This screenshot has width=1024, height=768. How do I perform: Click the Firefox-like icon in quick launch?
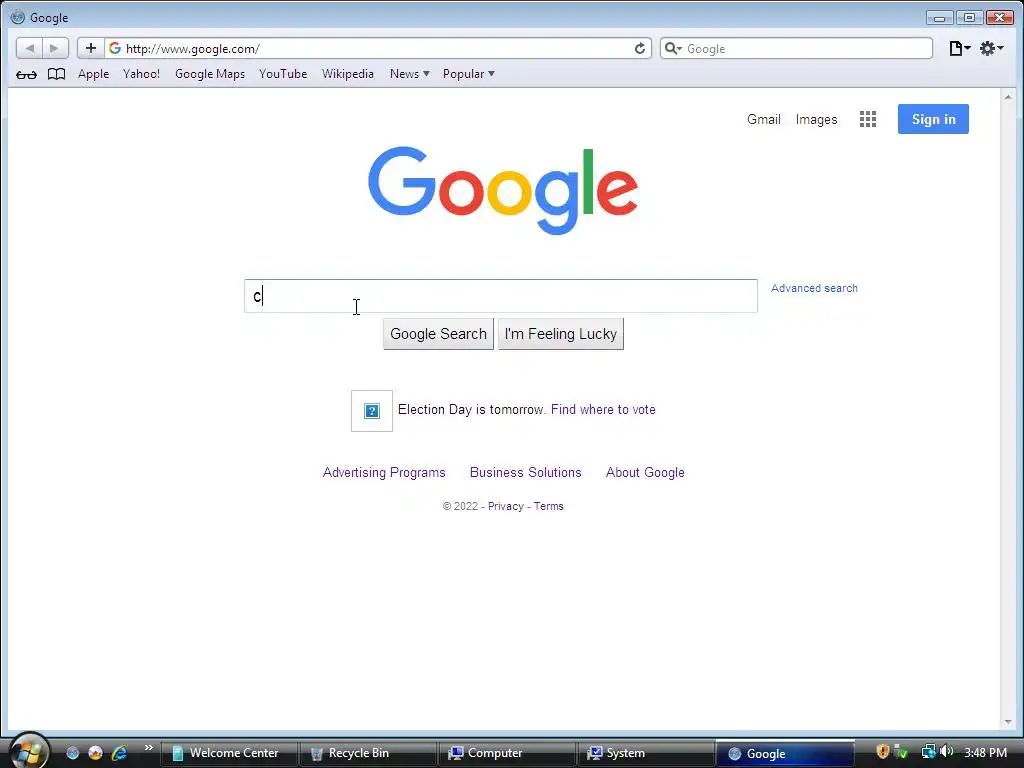tap(96, 753)
